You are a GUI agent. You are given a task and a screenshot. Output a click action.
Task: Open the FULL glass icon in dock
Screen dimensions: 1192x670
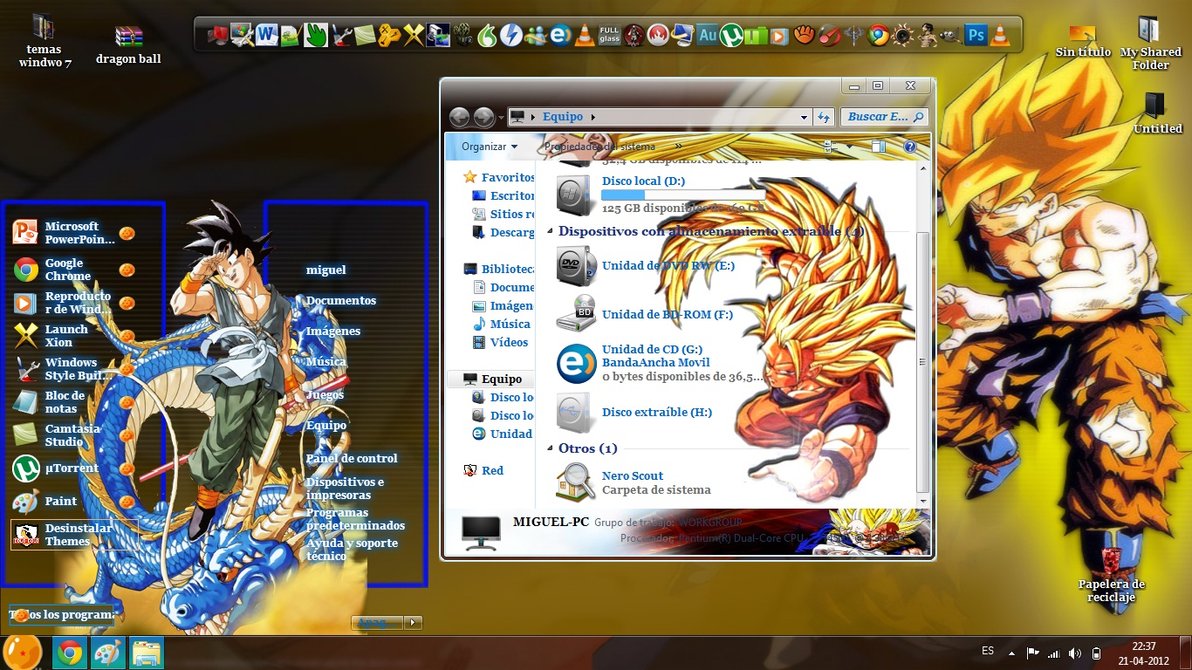click(x=609, y=35)
